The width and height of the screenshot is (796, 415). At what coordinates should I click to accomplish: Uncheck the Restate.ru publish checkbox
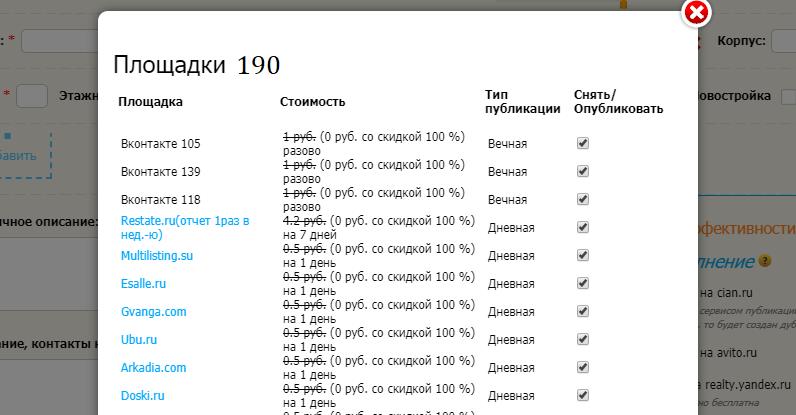click(x=583, y=227)
